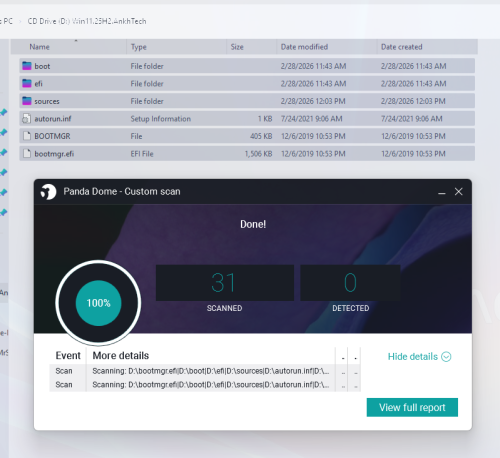The height and width of the screenshot is (458, 500).
Task: Click the 7/24/2021 9:06 AM modified date
Action: point(311,119)
